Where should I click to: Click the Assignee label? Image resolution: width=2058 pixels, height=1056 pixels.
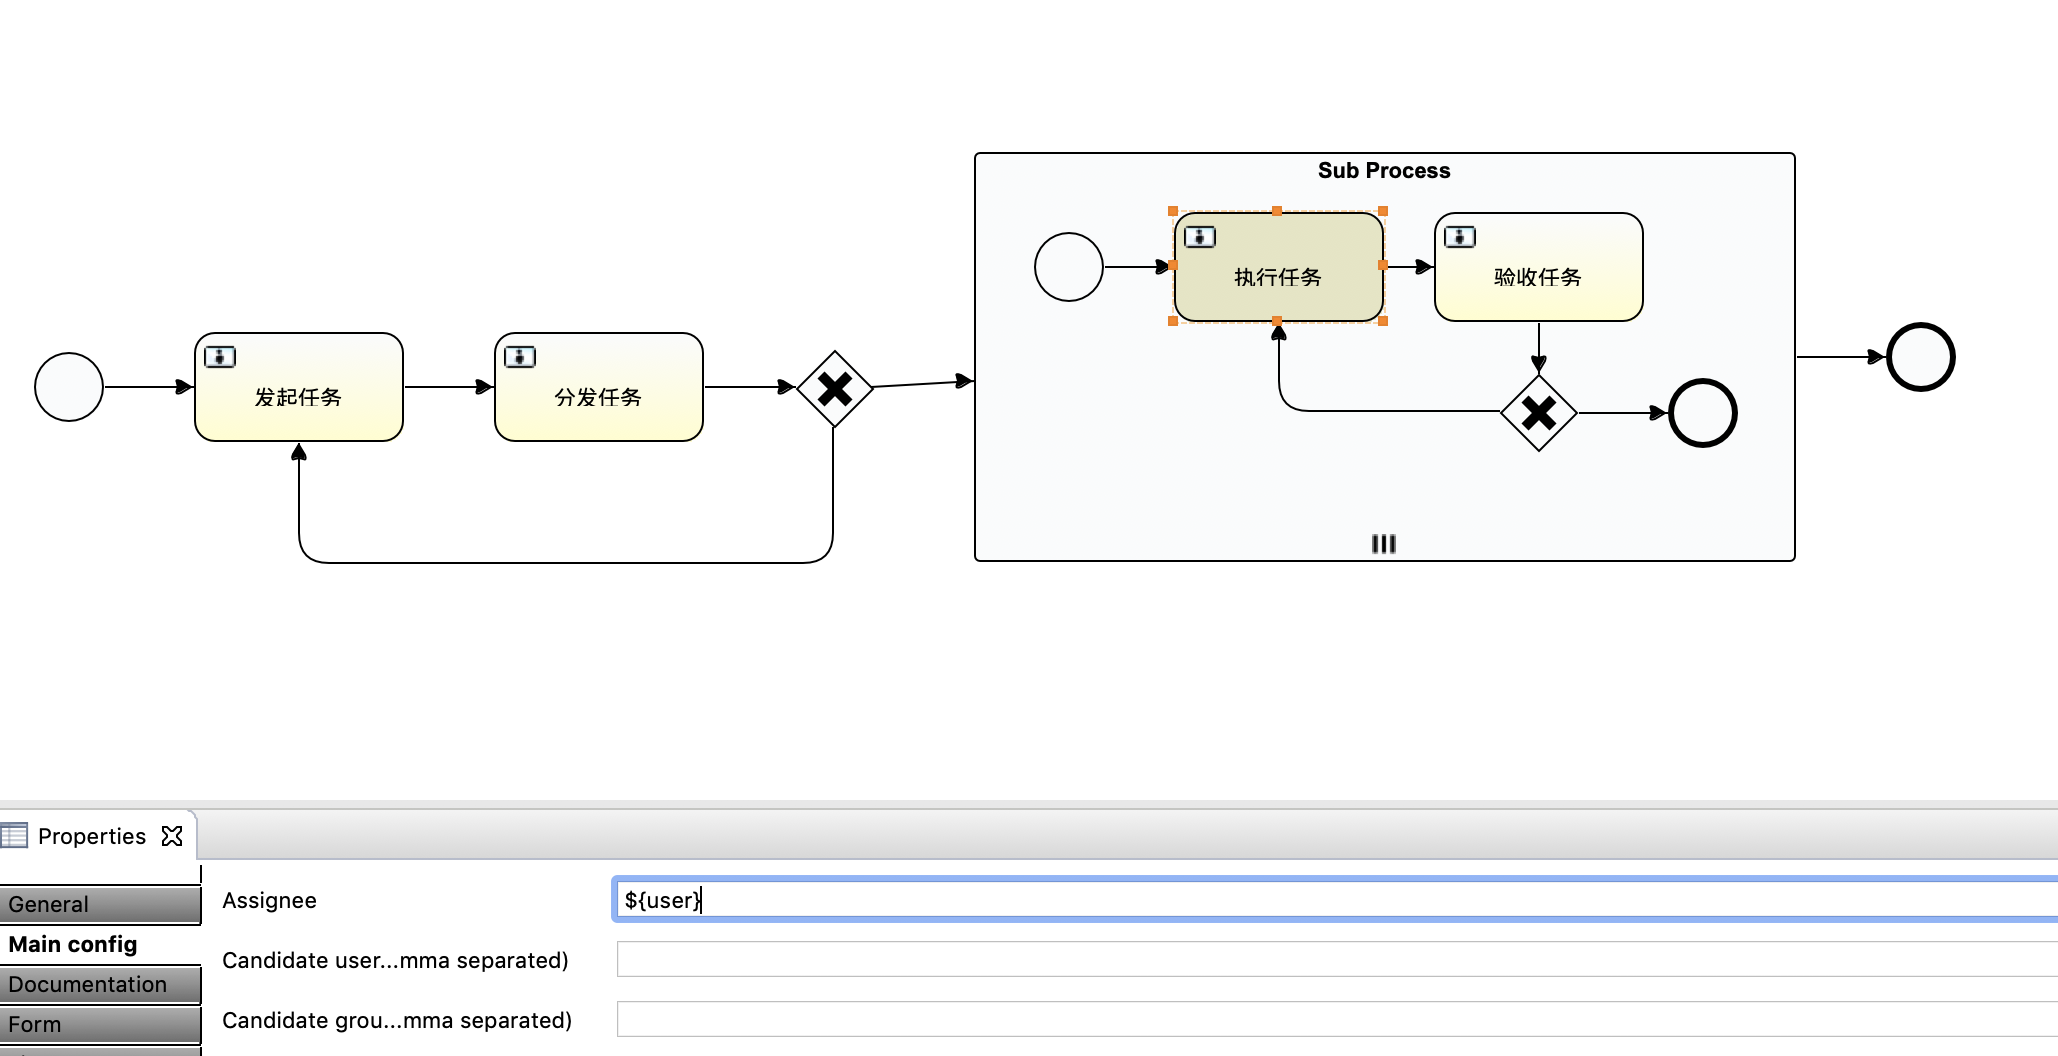tap(269, 900)
